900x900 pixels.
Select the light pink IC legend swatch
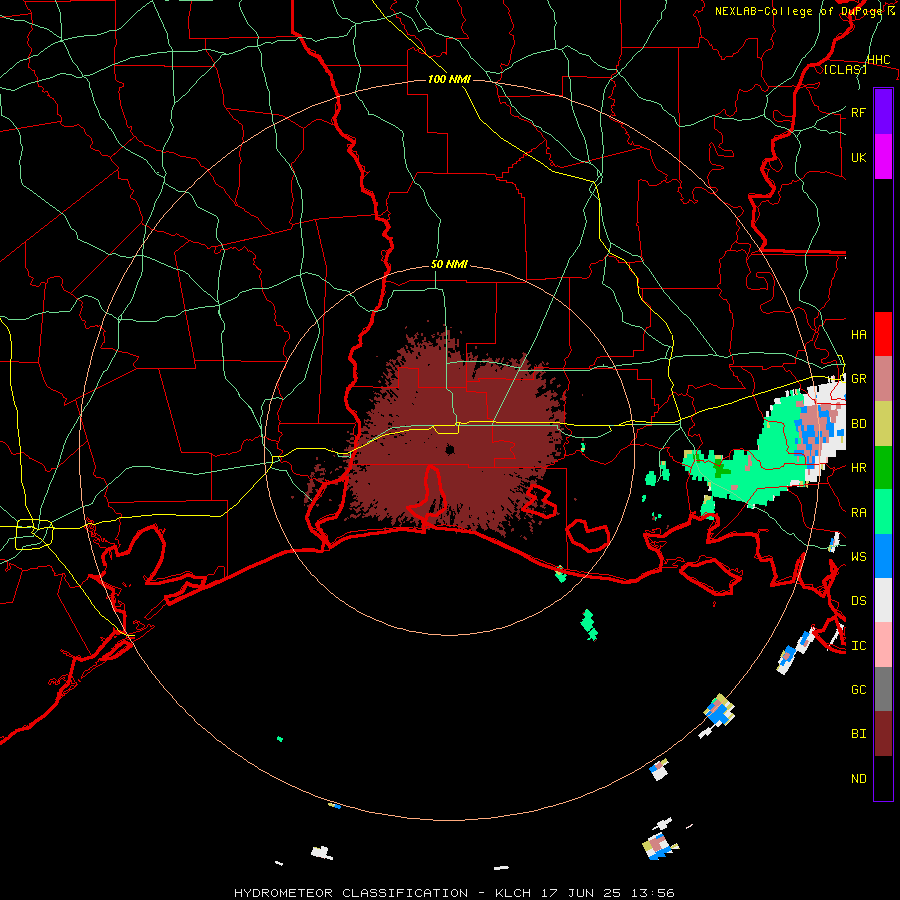(883, 645)
